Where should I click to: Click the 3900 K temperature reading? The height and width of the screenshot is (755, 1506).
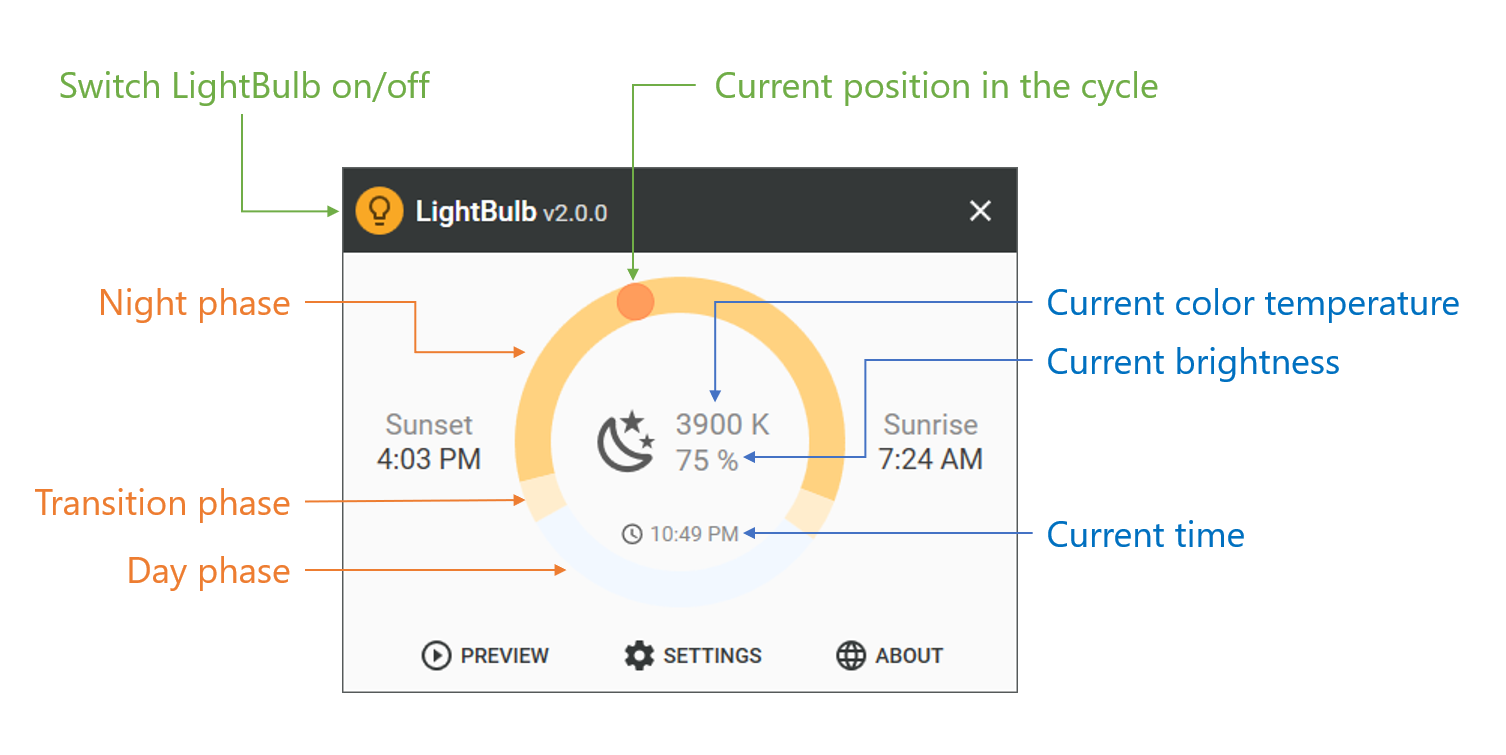click(722, 423)
